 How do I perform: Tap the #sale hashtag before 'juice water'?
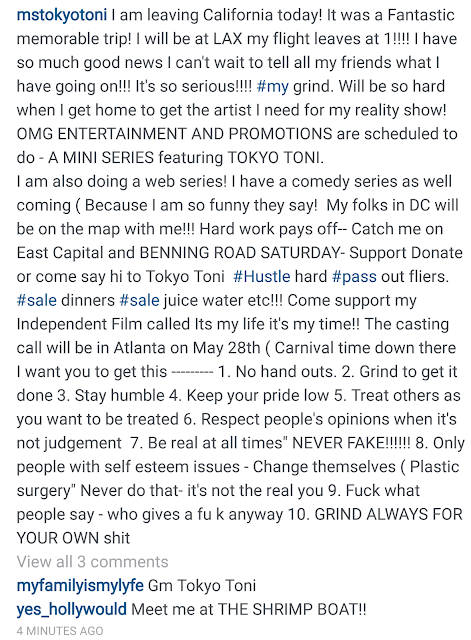139,300
